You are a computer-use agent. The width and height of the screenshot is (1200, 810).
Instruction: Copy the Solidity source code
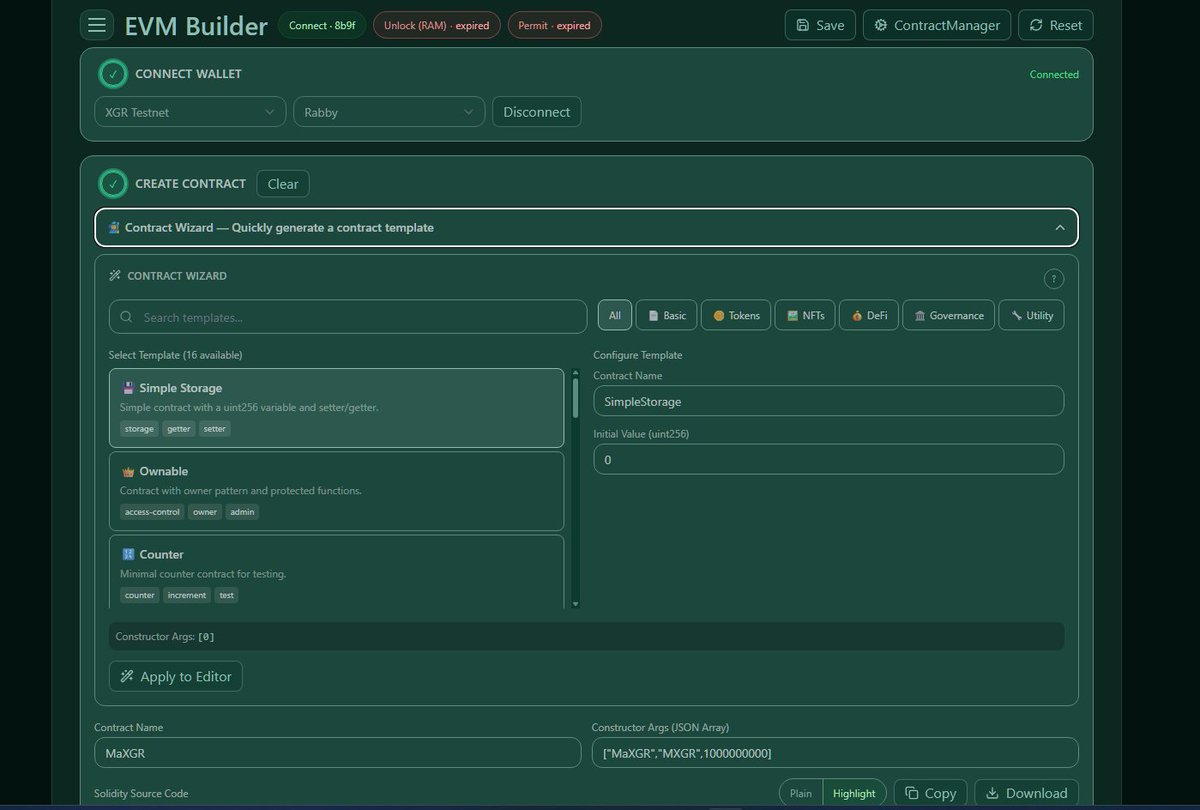[930, 793]
